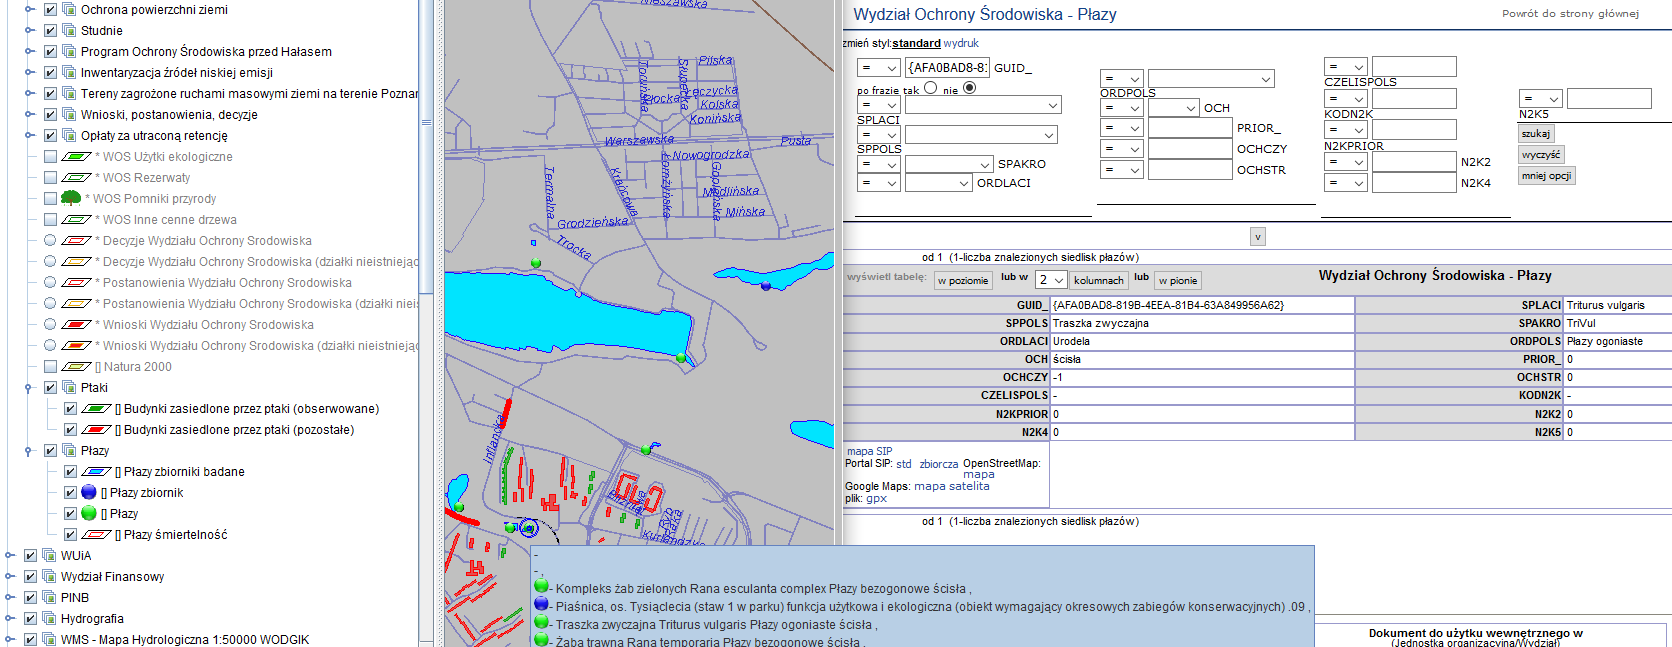Switch display style to wydruk
The height and width of the screenshot is (647, 1672).
coord(961,43)
